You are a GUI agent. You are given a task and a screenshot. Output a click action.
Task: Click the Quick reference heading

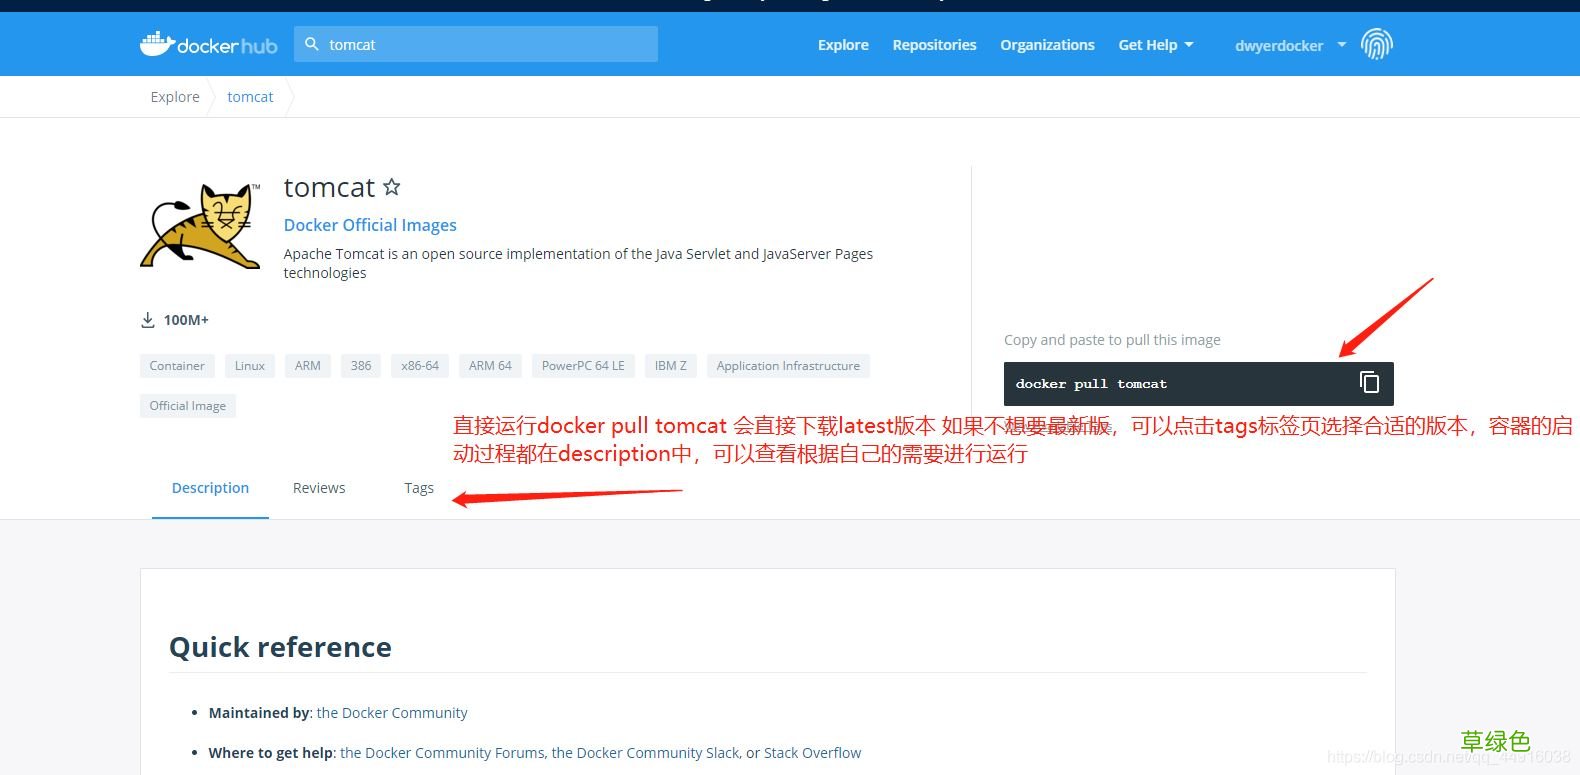[280, 647]
